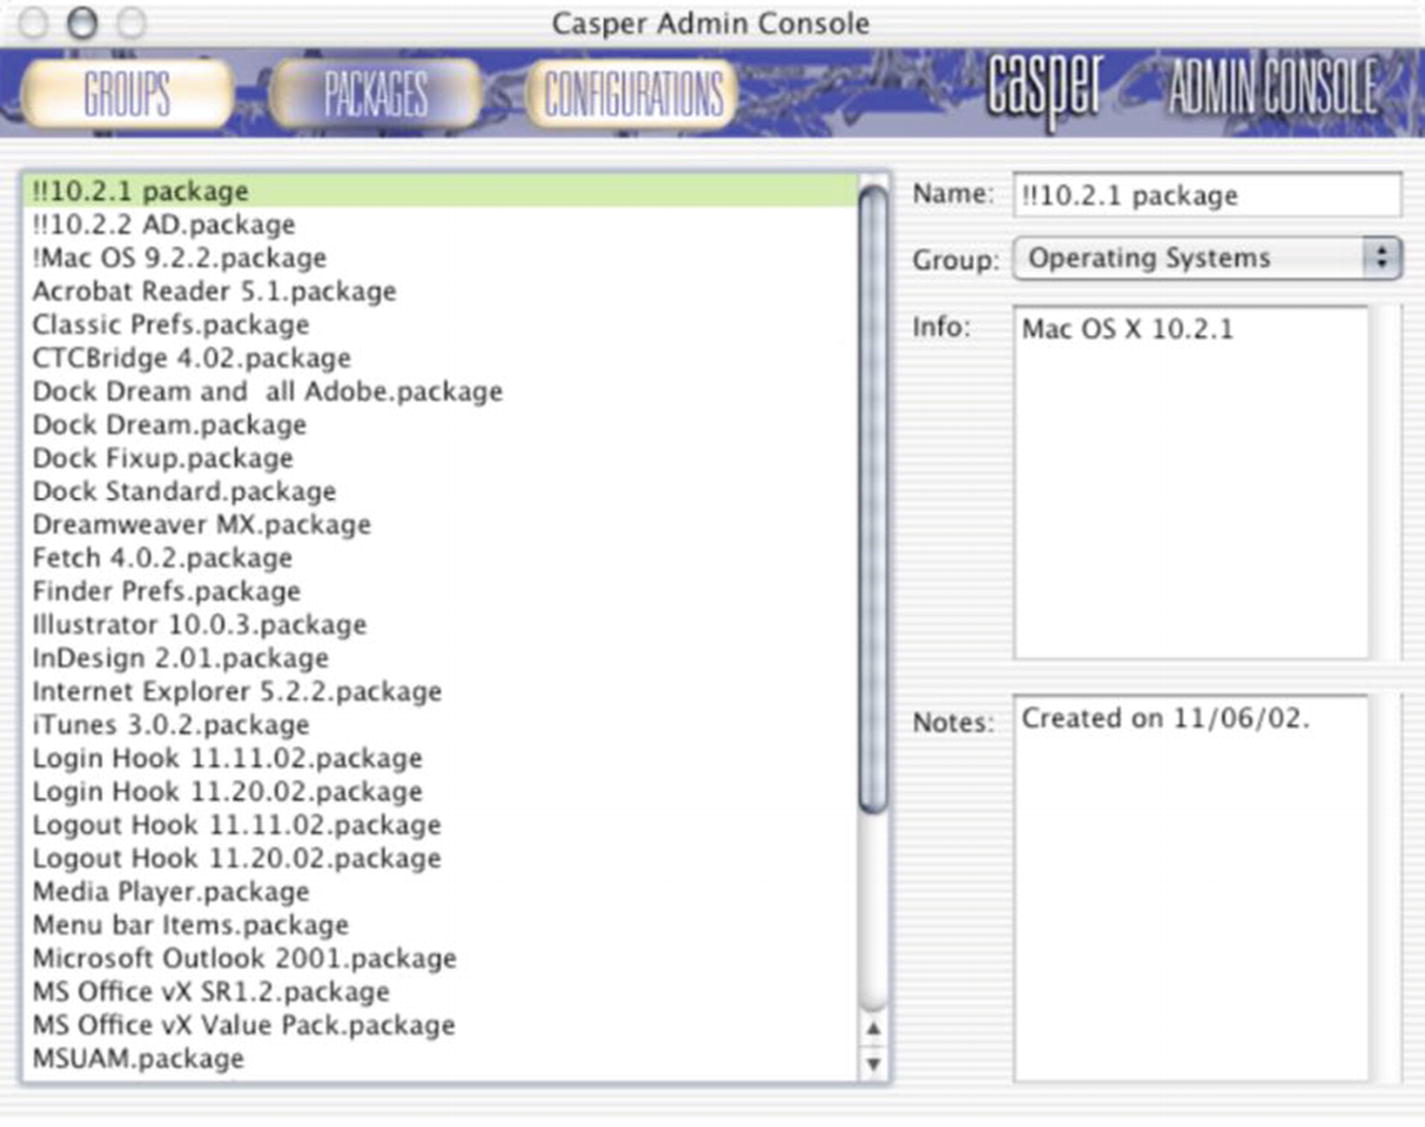Viewport: 1425px width, 1127px height.
Task: Select Menu bar Items.package
Action: coord(440,925)
